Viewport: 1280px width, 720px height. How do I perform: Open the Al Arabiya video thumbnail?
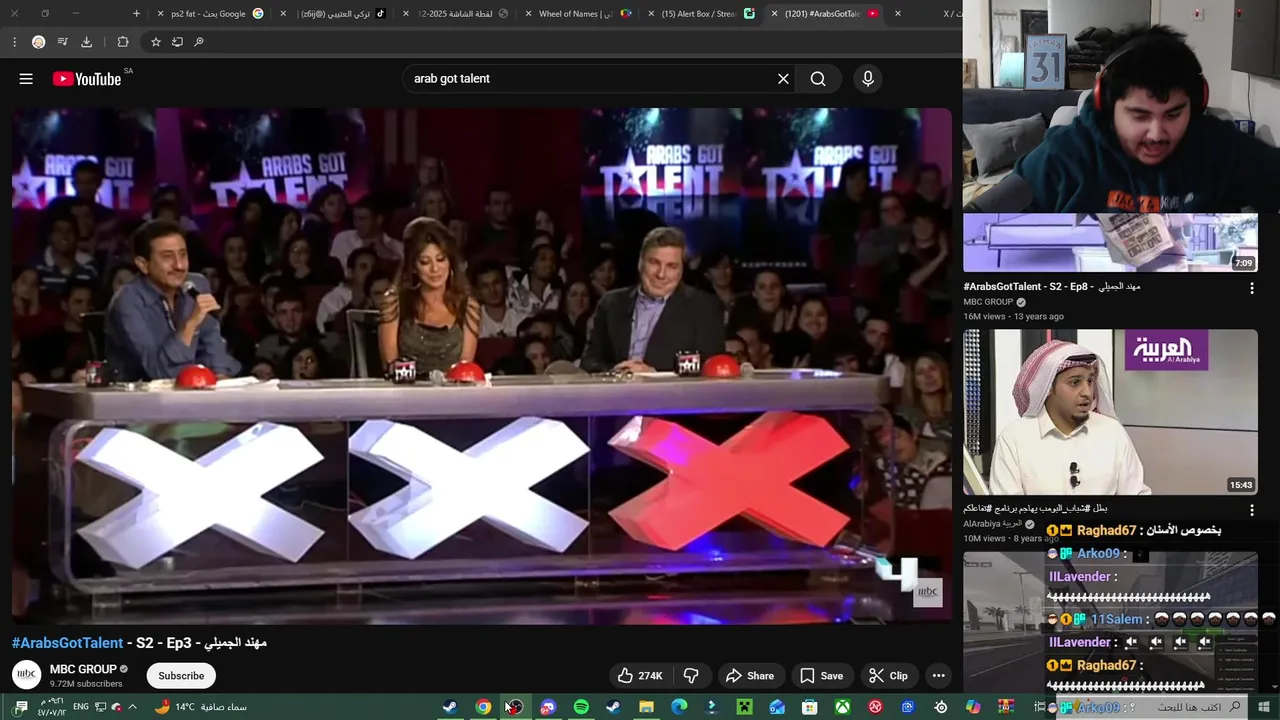(1110, 412)
